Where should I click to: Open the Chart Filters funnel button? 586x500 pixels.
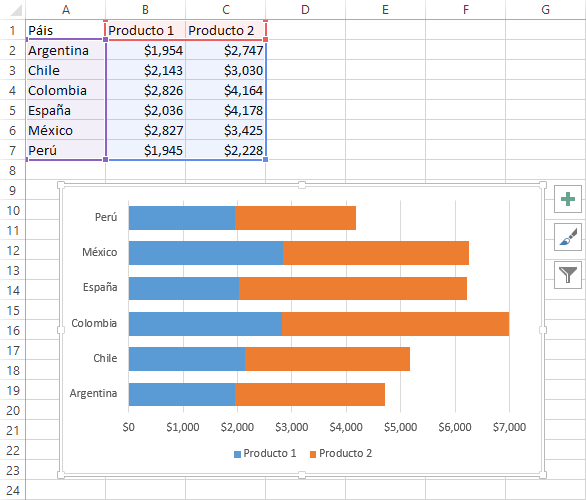click(x=568, y=275)
